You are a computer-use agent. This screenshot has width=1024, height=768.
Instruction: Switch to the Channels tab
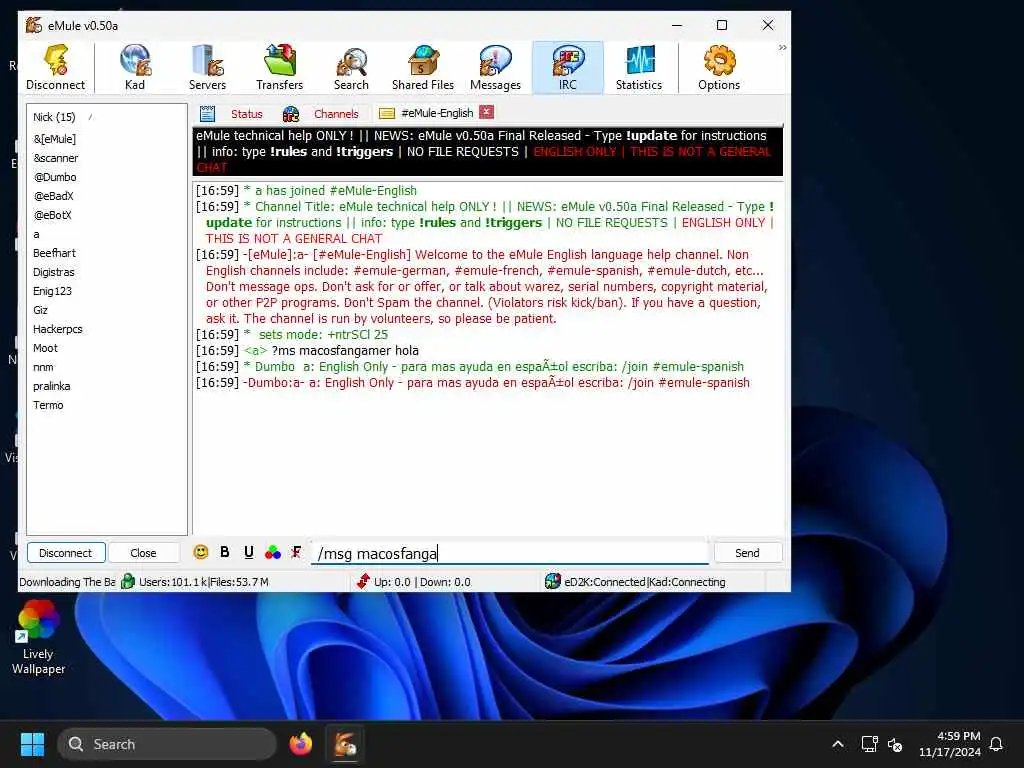(x=321, y=114)
